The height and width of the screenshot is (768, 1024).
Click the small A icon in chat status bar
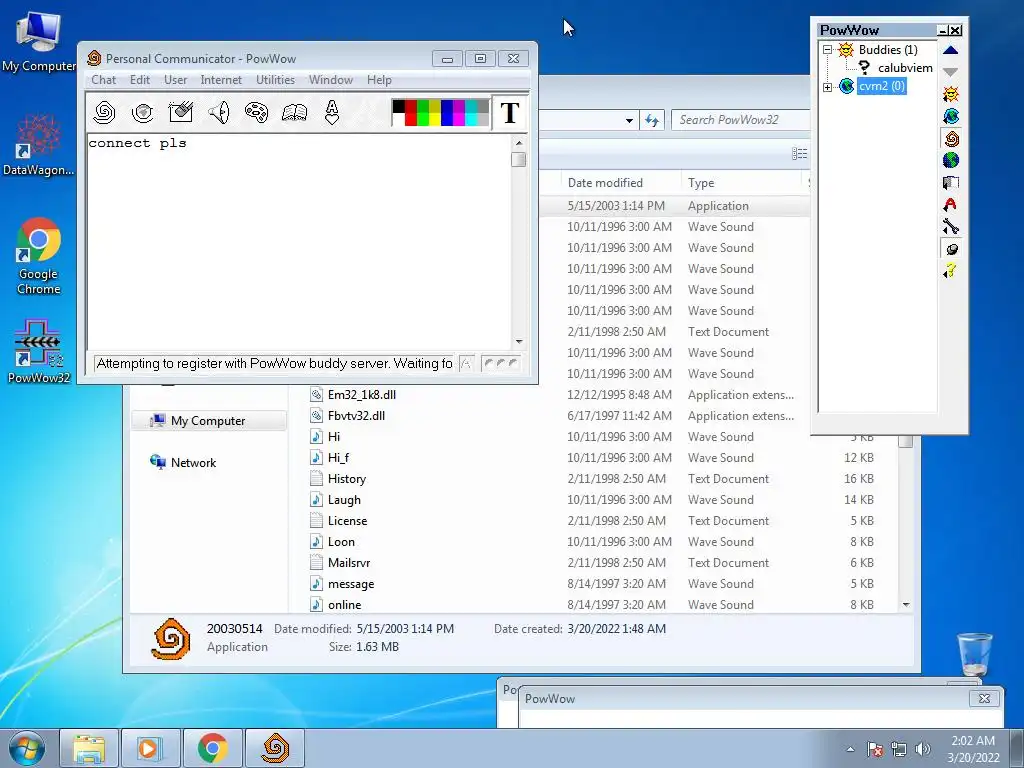coord(466,364)
